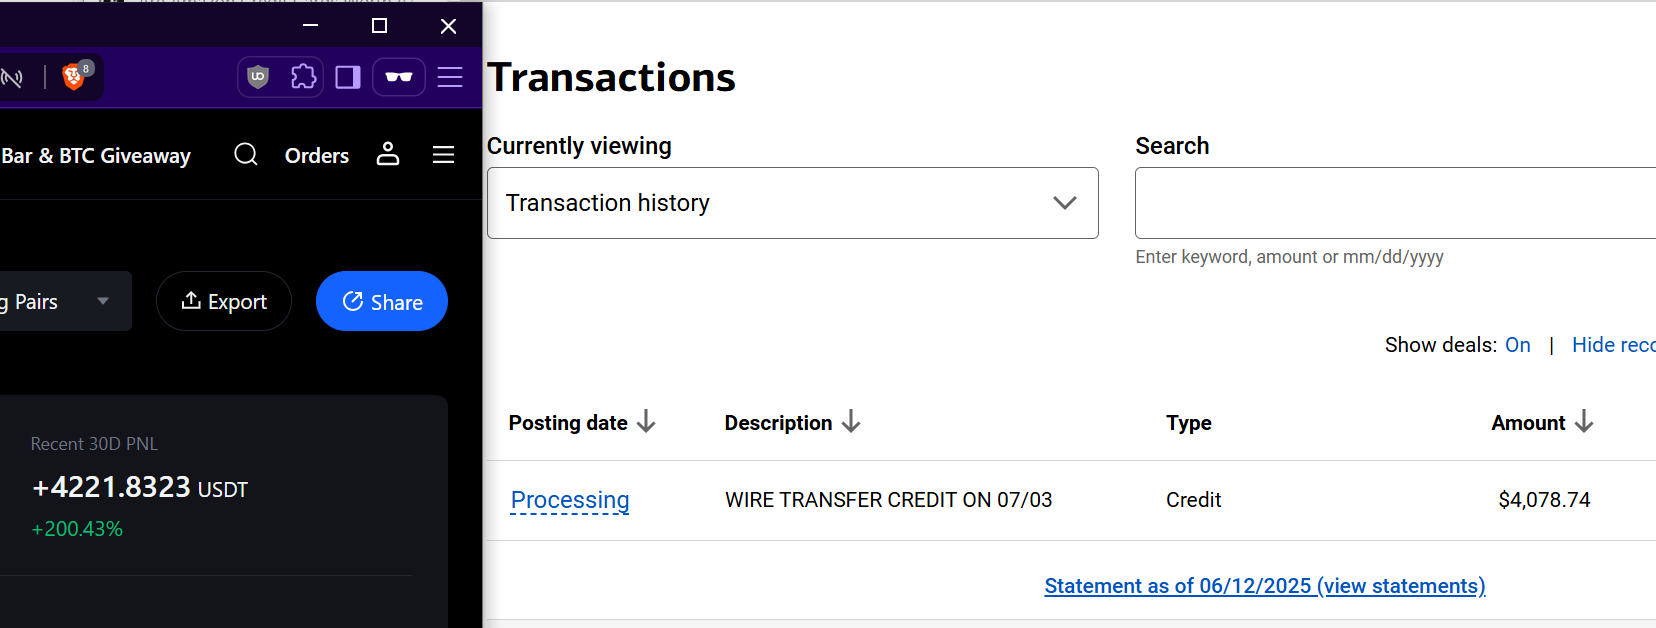Open Bar & BTC Giveaway nav item

(96, 156)
